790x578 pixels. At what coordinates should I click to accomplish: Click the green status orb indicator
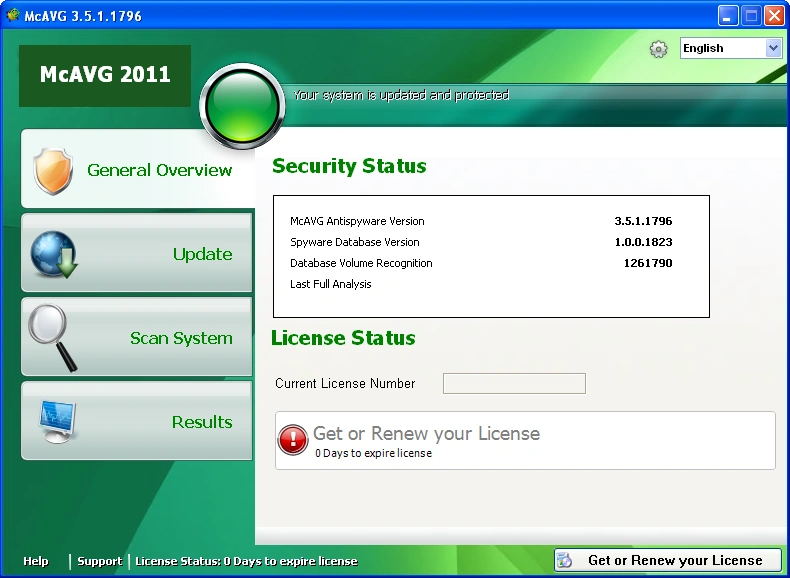pyautogui.click(x=242, y=106)
